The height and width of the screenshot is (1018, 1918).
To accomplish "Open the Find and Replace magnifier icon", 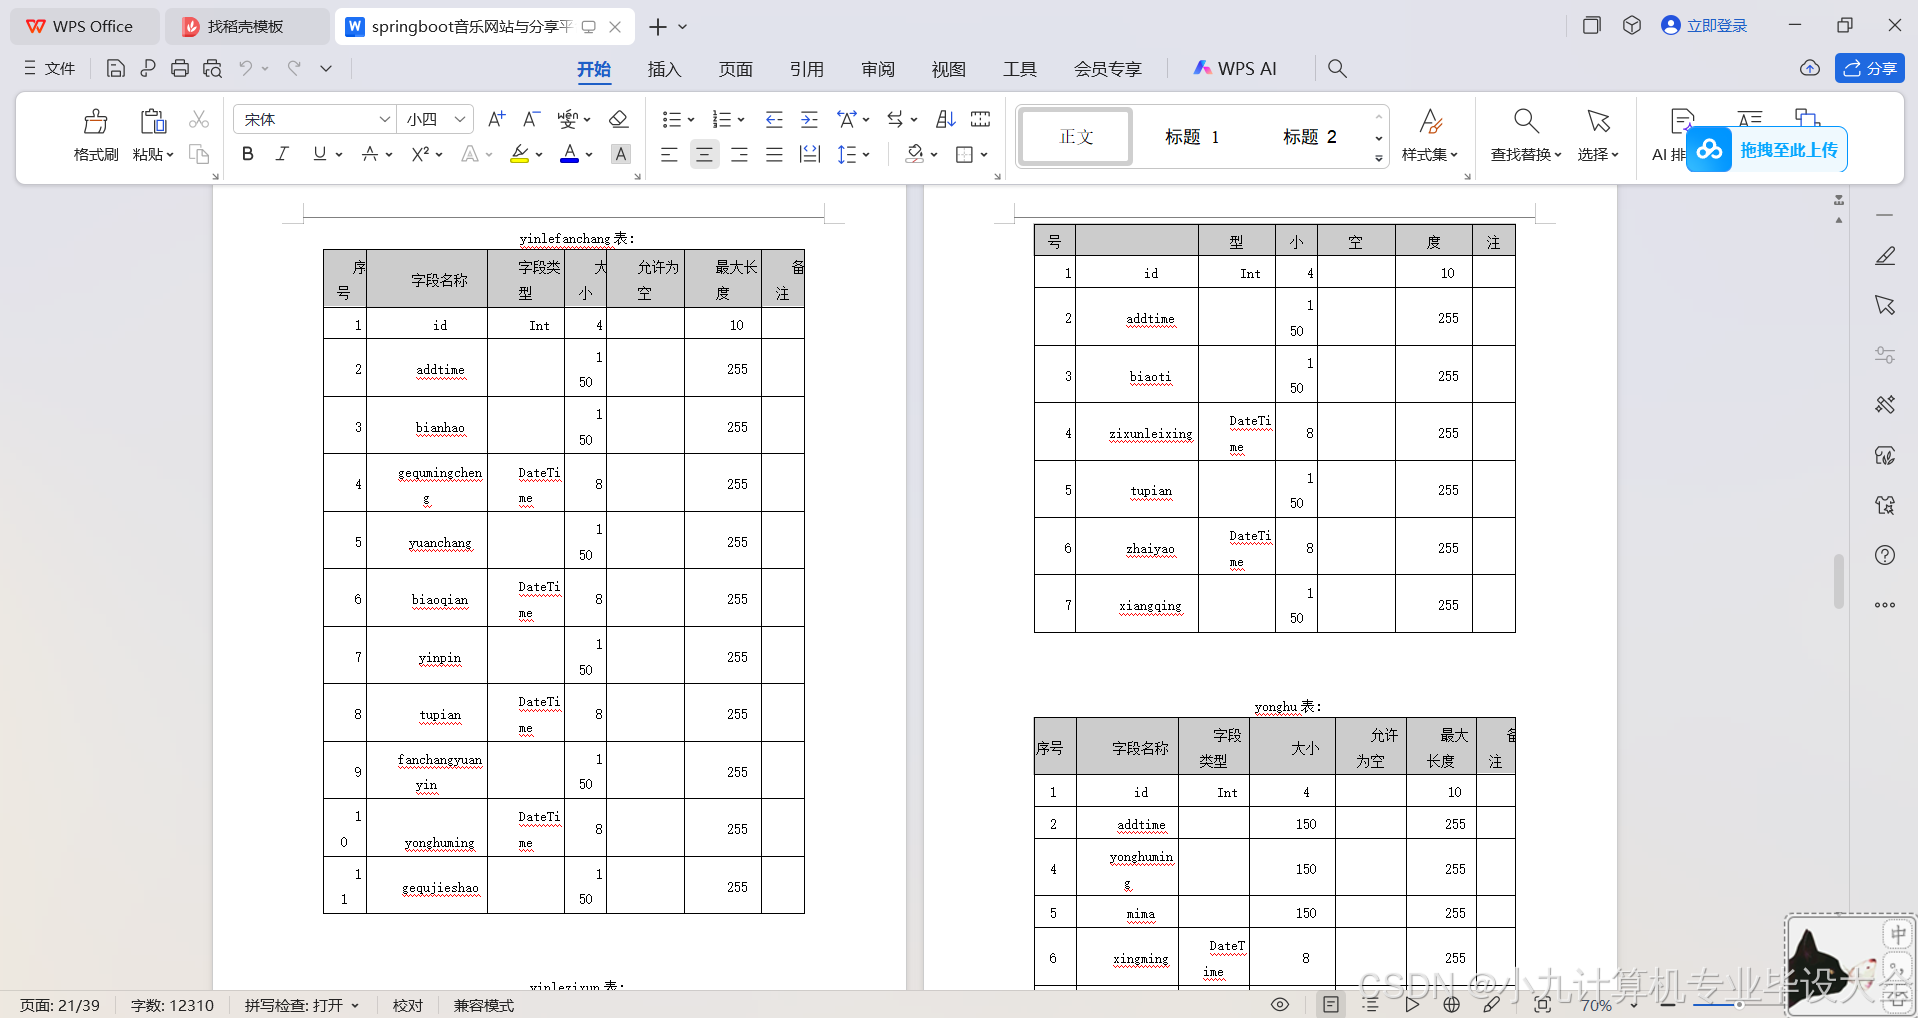I will coord(1526,122).
